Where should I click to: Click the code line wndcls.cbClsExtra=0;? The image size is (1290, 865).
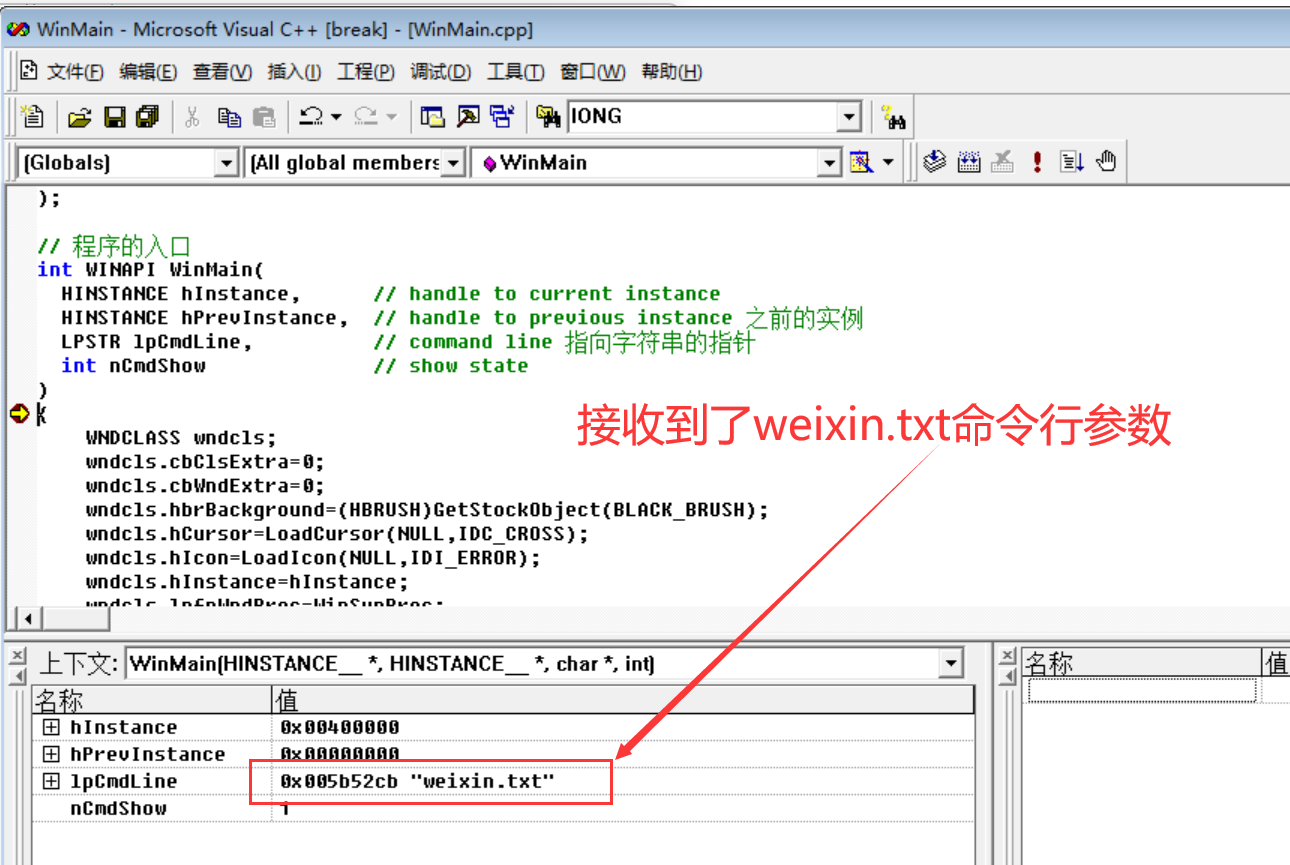point(205,462)
